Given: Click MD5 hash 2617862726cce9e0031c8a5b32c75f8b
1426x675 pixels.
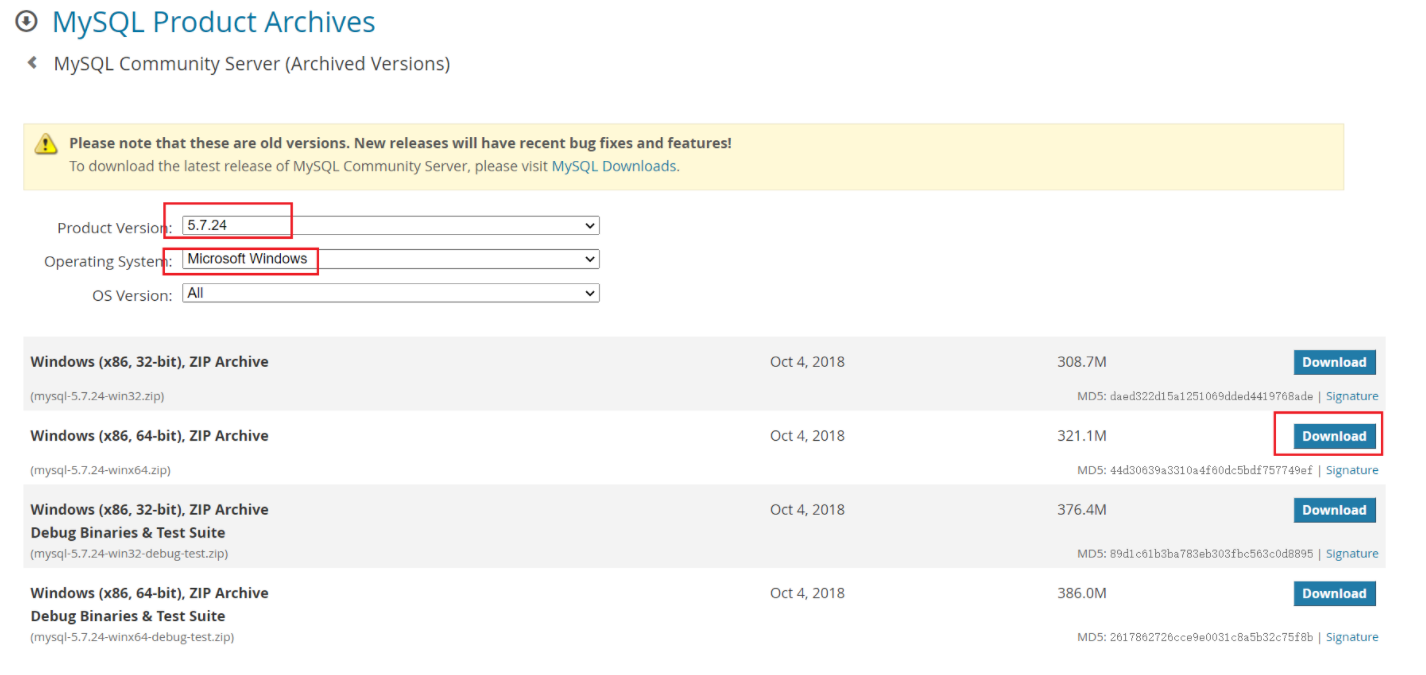Looking at the screenshot, I should (x=1211, y=637).
